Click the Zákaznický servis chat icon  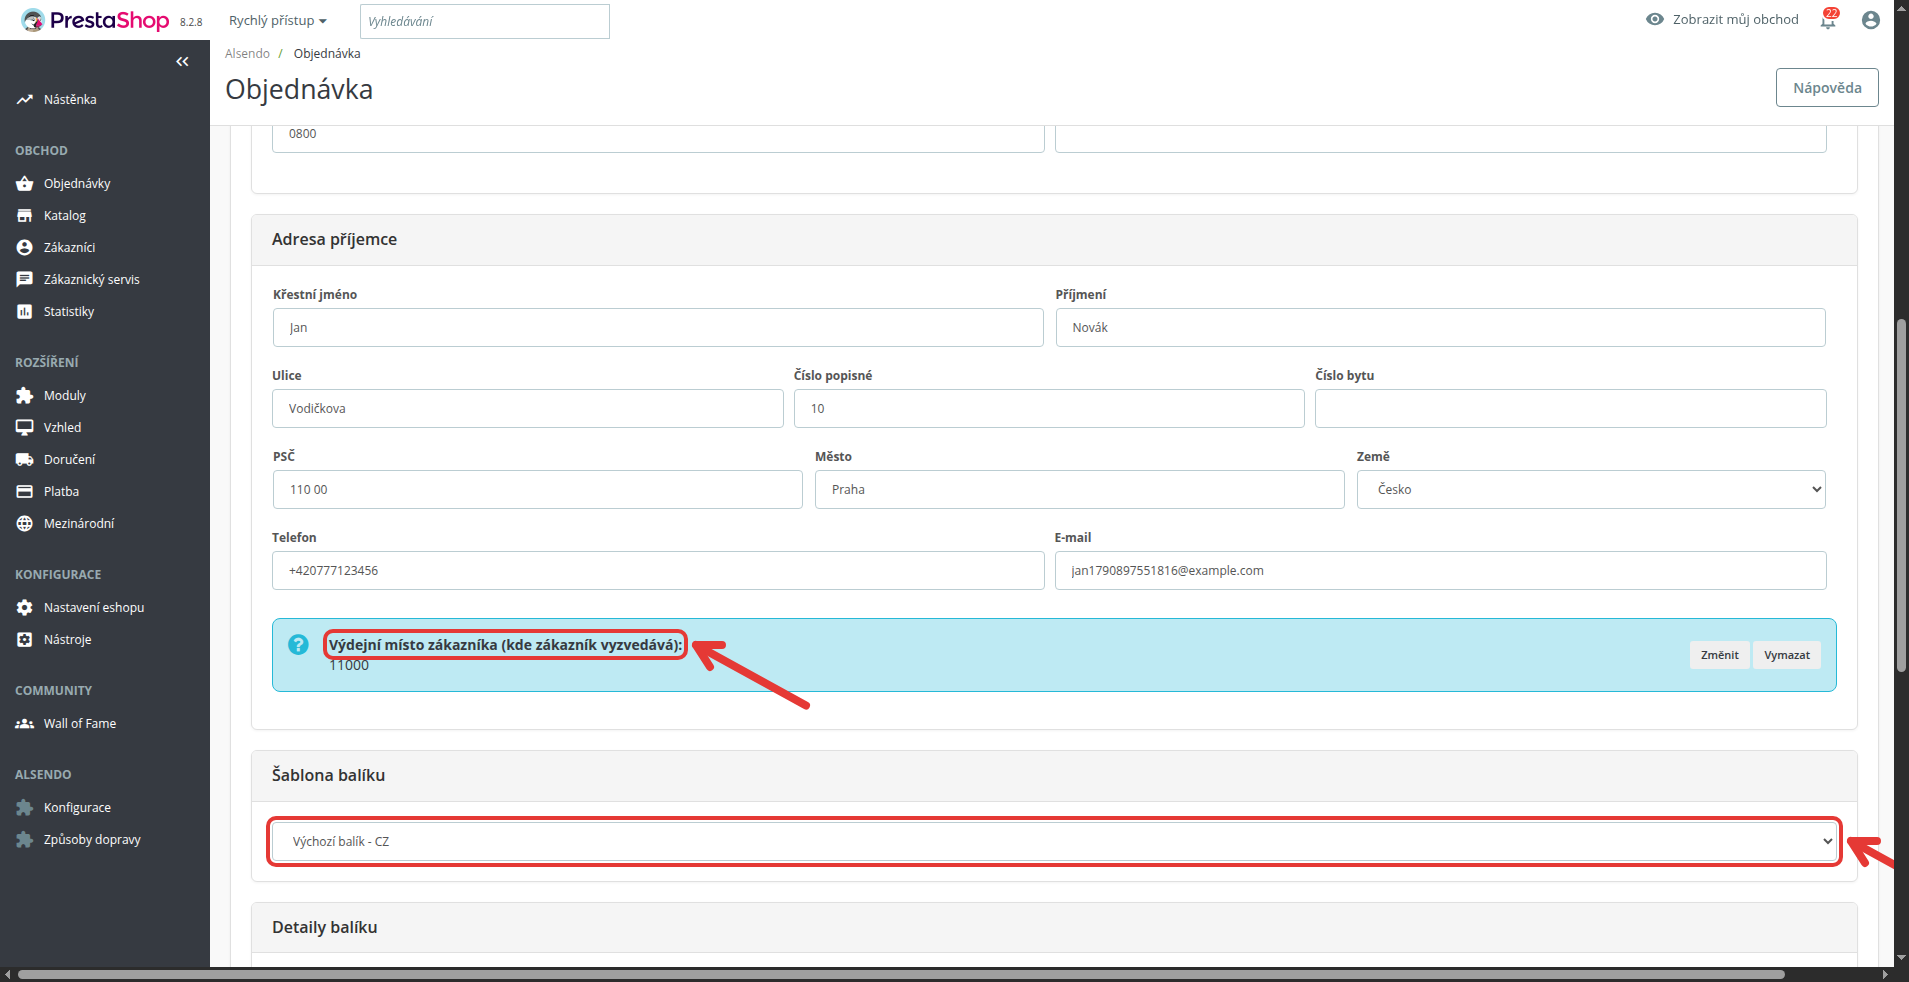point(25,280)
